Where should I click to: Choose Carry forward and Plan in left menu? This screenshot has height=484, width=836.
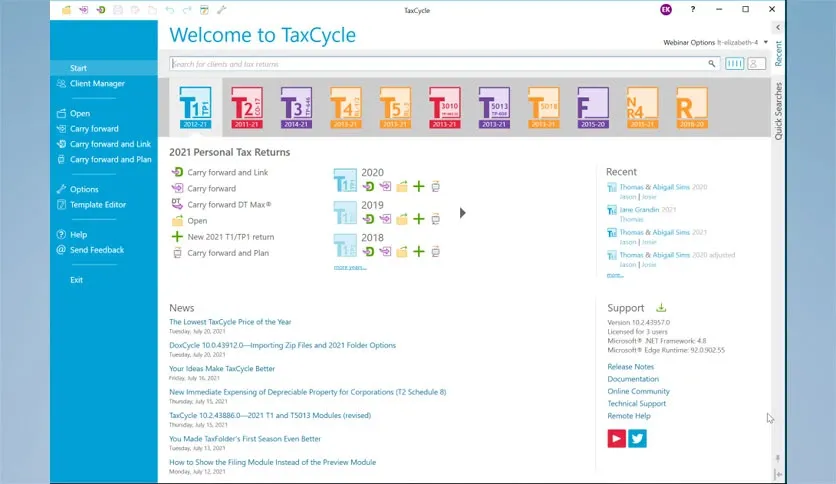[x=103, y=159]
